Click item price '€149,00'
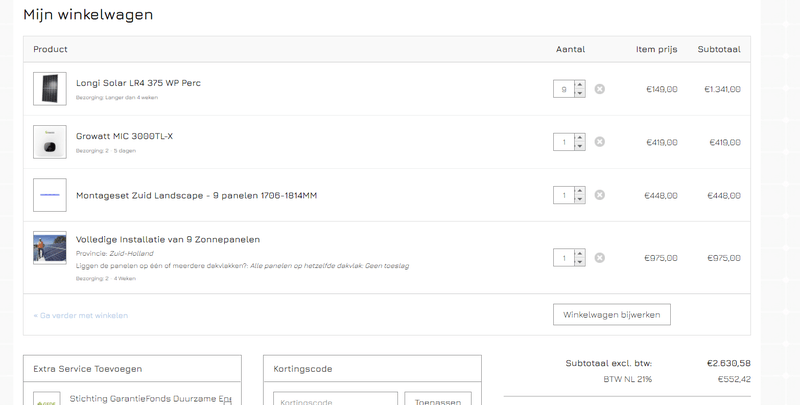 (x=662, y=89)
